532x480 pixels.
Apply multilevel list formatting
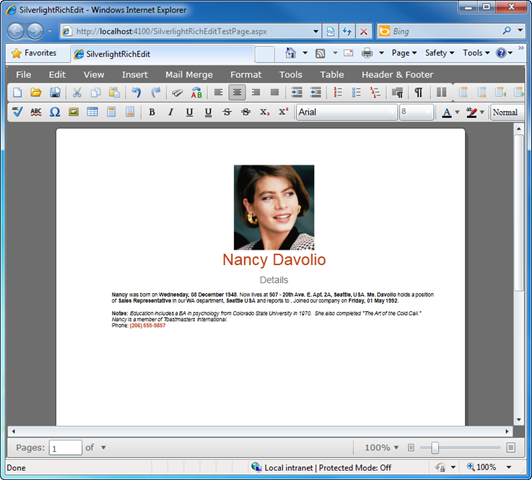(x=375, y=92)
